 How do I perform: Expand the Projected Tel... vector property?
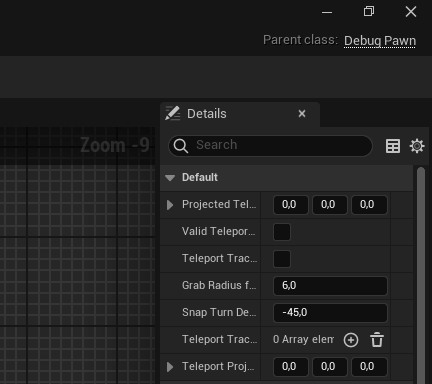coord(170,205)
